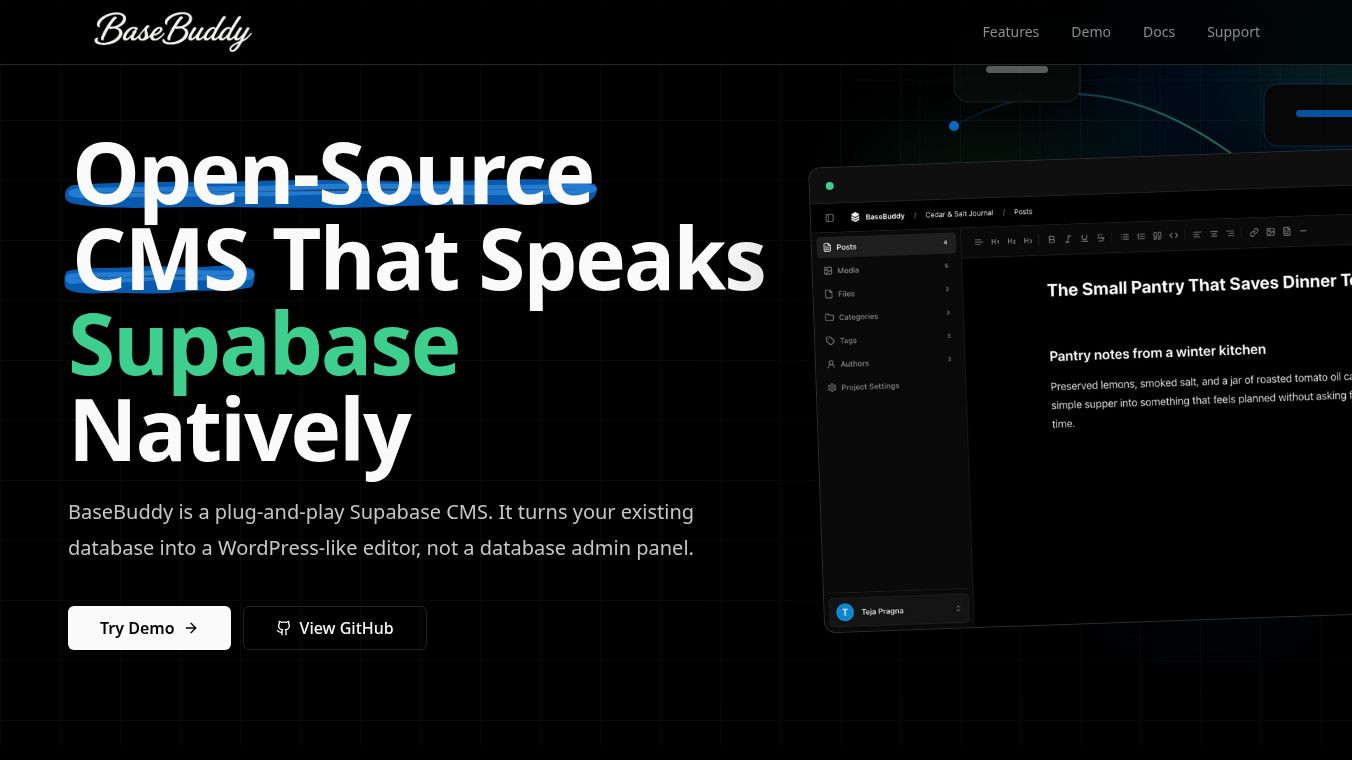The width and height of the screenshot is (1352, 760).
Task: Click the Teja Pragna avatar circle
Action: 845,612
